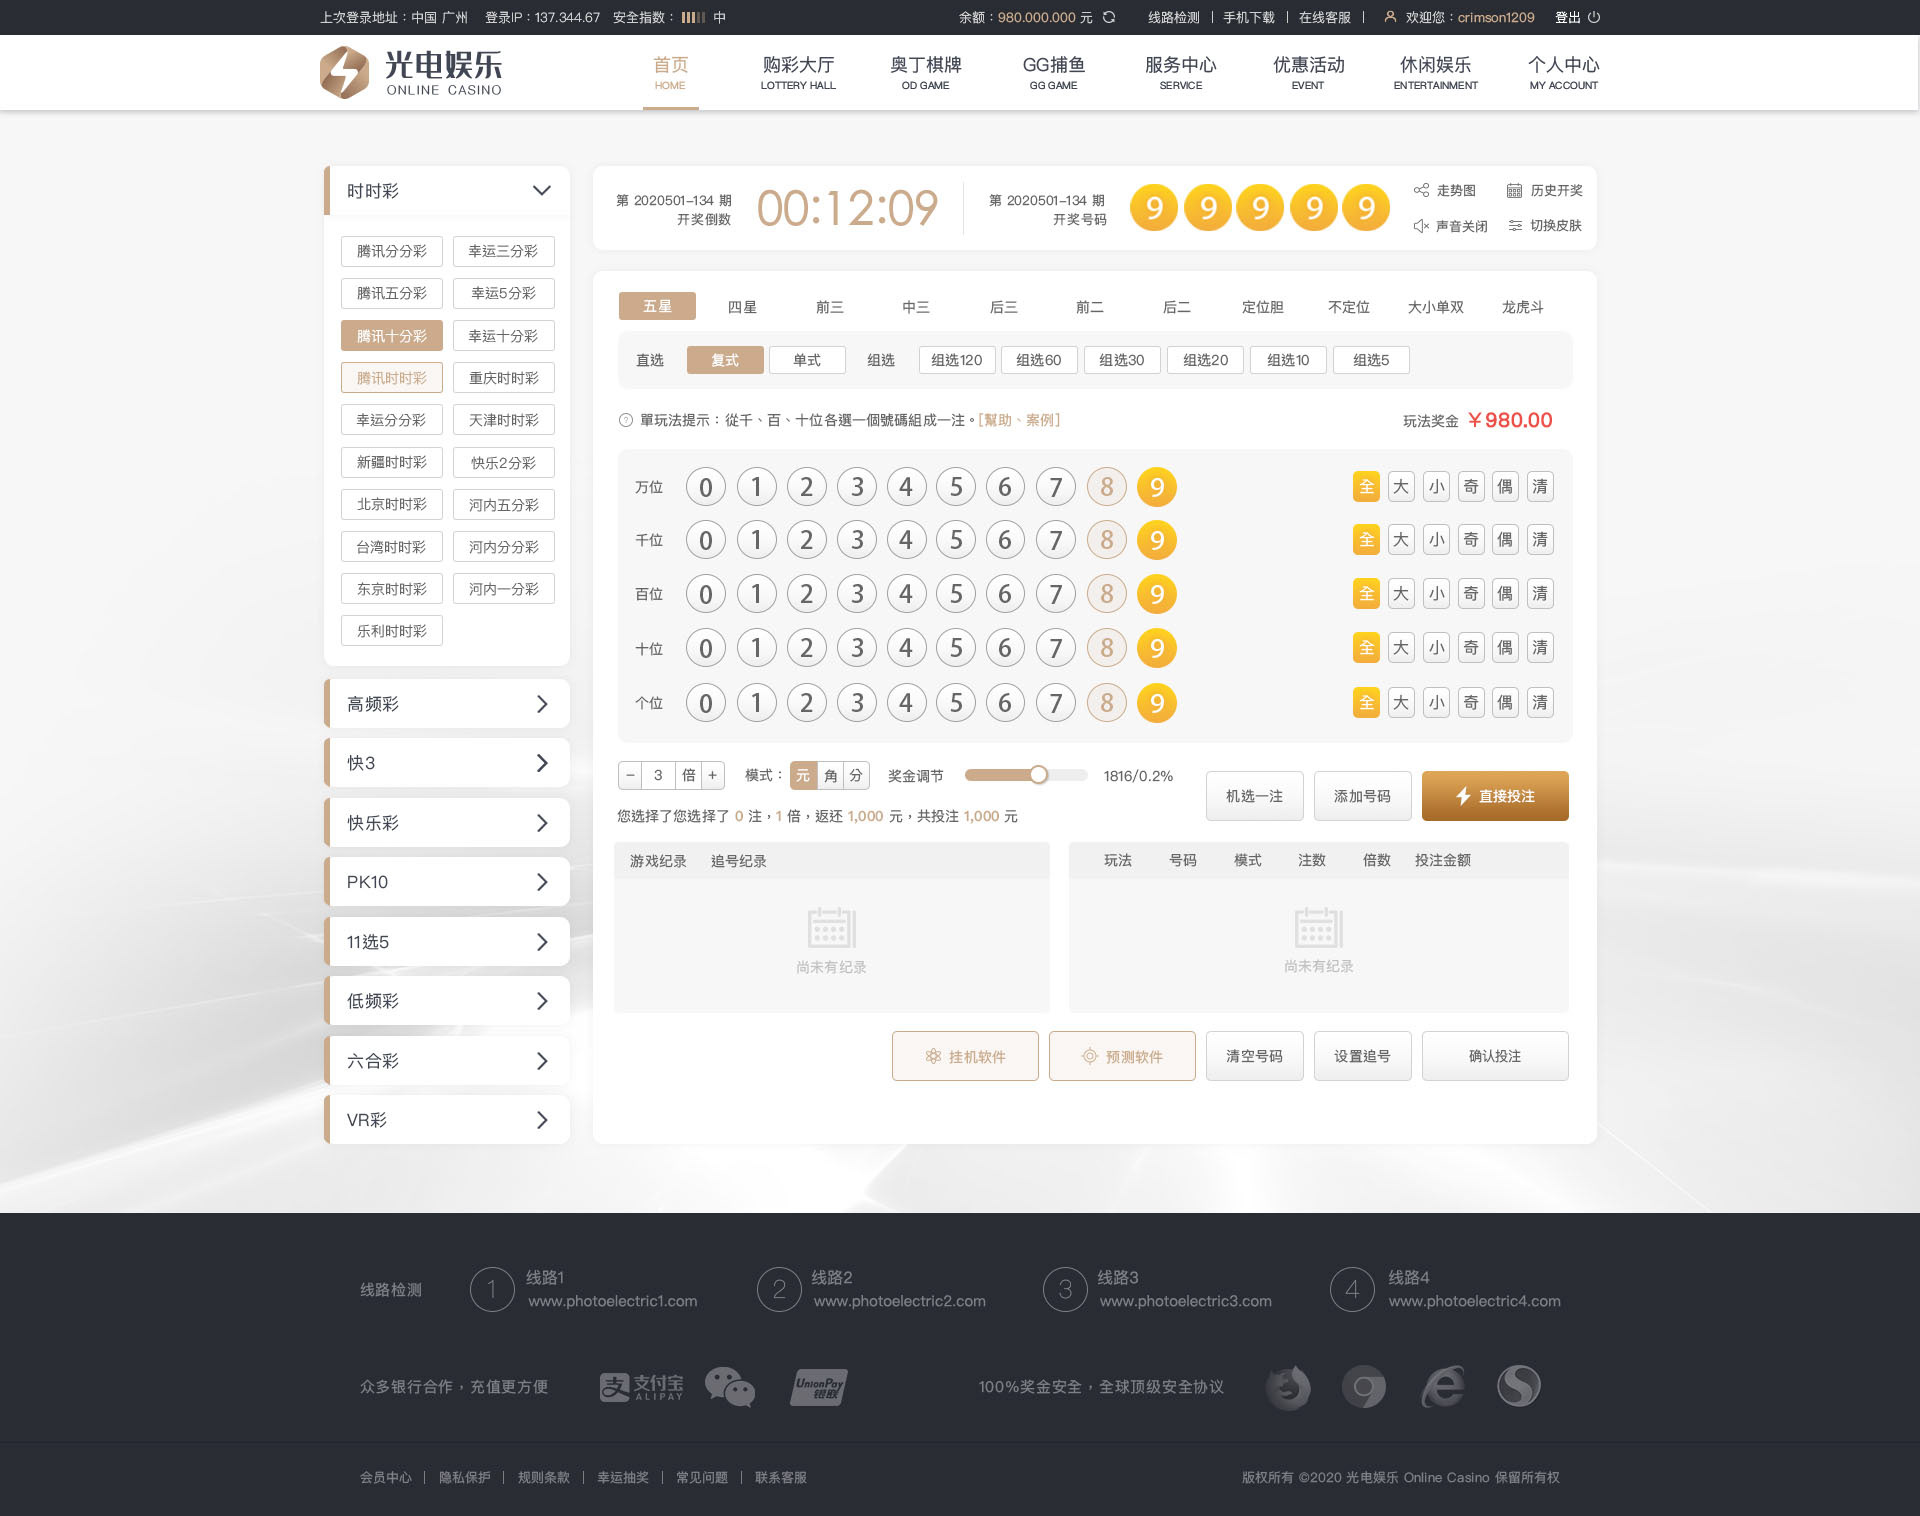Open 购彩大厅 Lottery Hall menu

coord(798,73)
